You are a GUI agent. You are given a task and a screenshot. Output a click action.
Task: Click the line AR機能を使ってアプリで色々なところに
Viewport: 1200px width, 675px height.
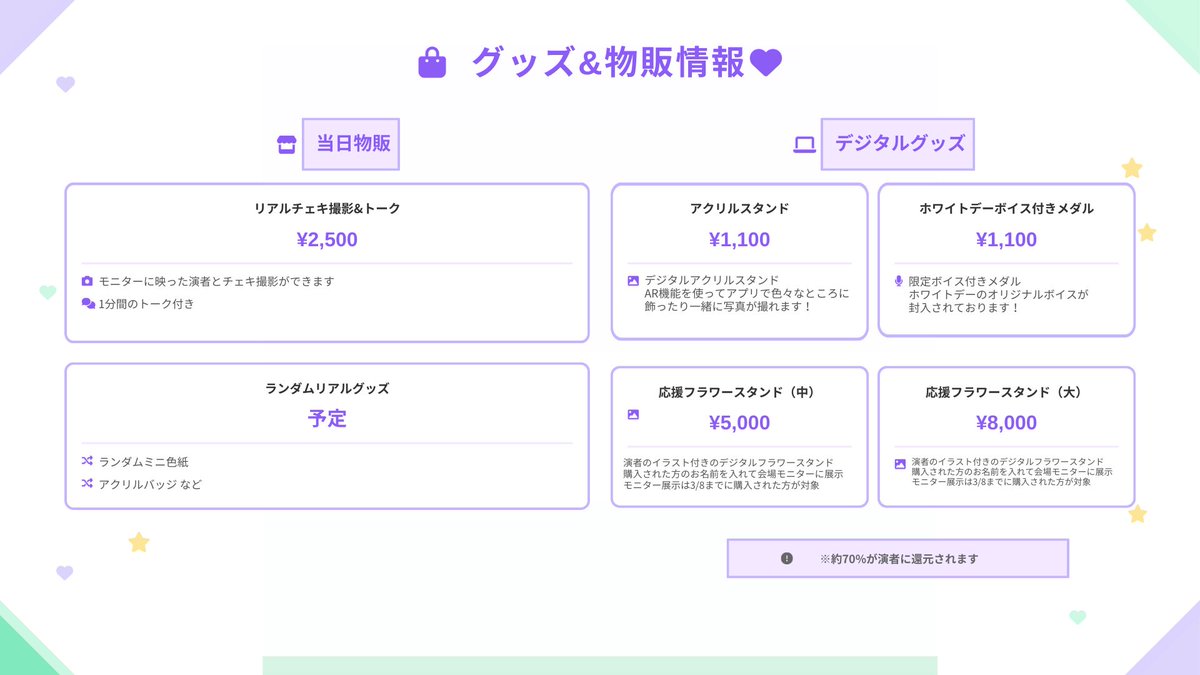pos(746,294)
